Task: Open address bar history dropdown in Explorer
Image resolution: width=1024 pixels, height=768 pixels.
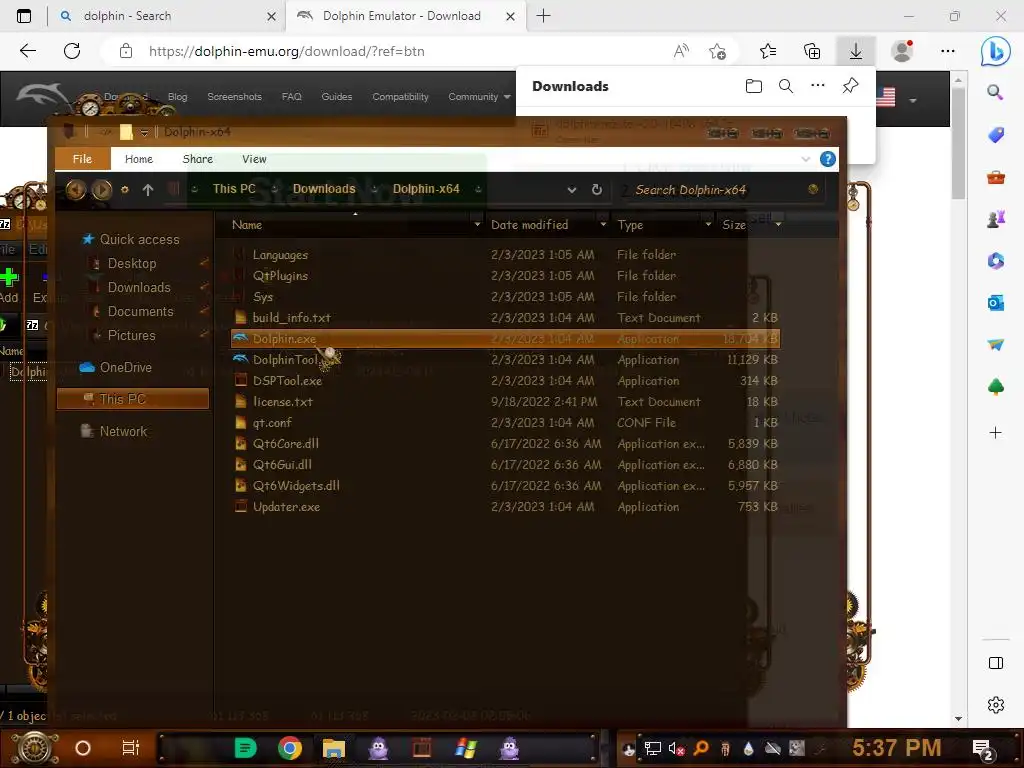Action: click(571, 189)
